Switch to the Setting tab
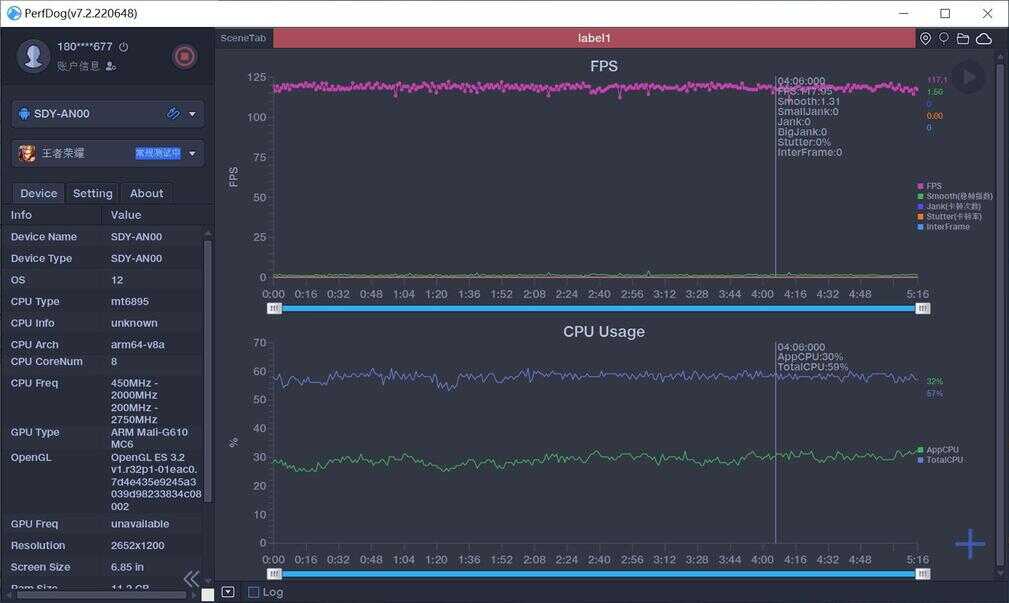 (x=92, y=193)
